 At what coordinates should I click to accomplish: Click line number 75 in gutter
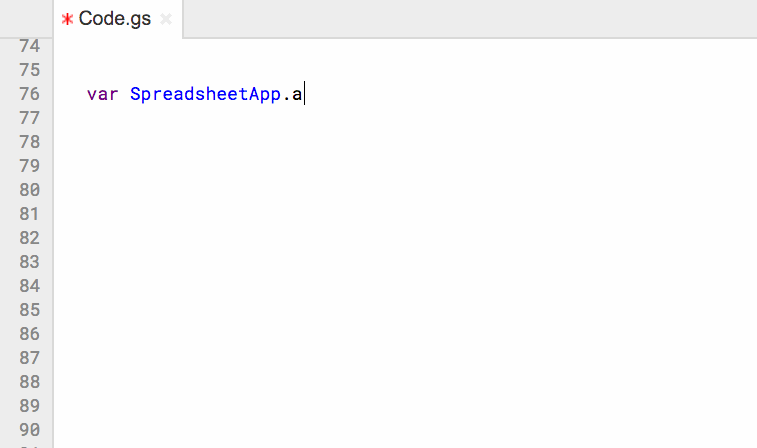point(29,70)
